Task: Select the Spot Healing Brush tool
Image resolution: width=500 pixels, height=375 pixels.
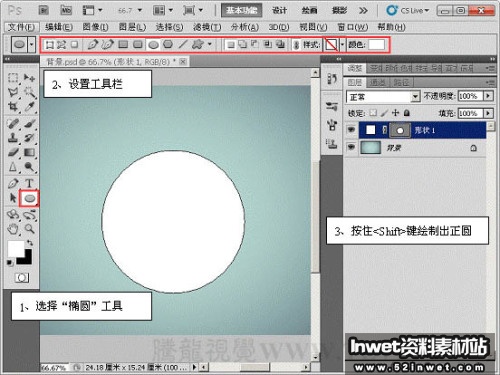Action: 13,124
